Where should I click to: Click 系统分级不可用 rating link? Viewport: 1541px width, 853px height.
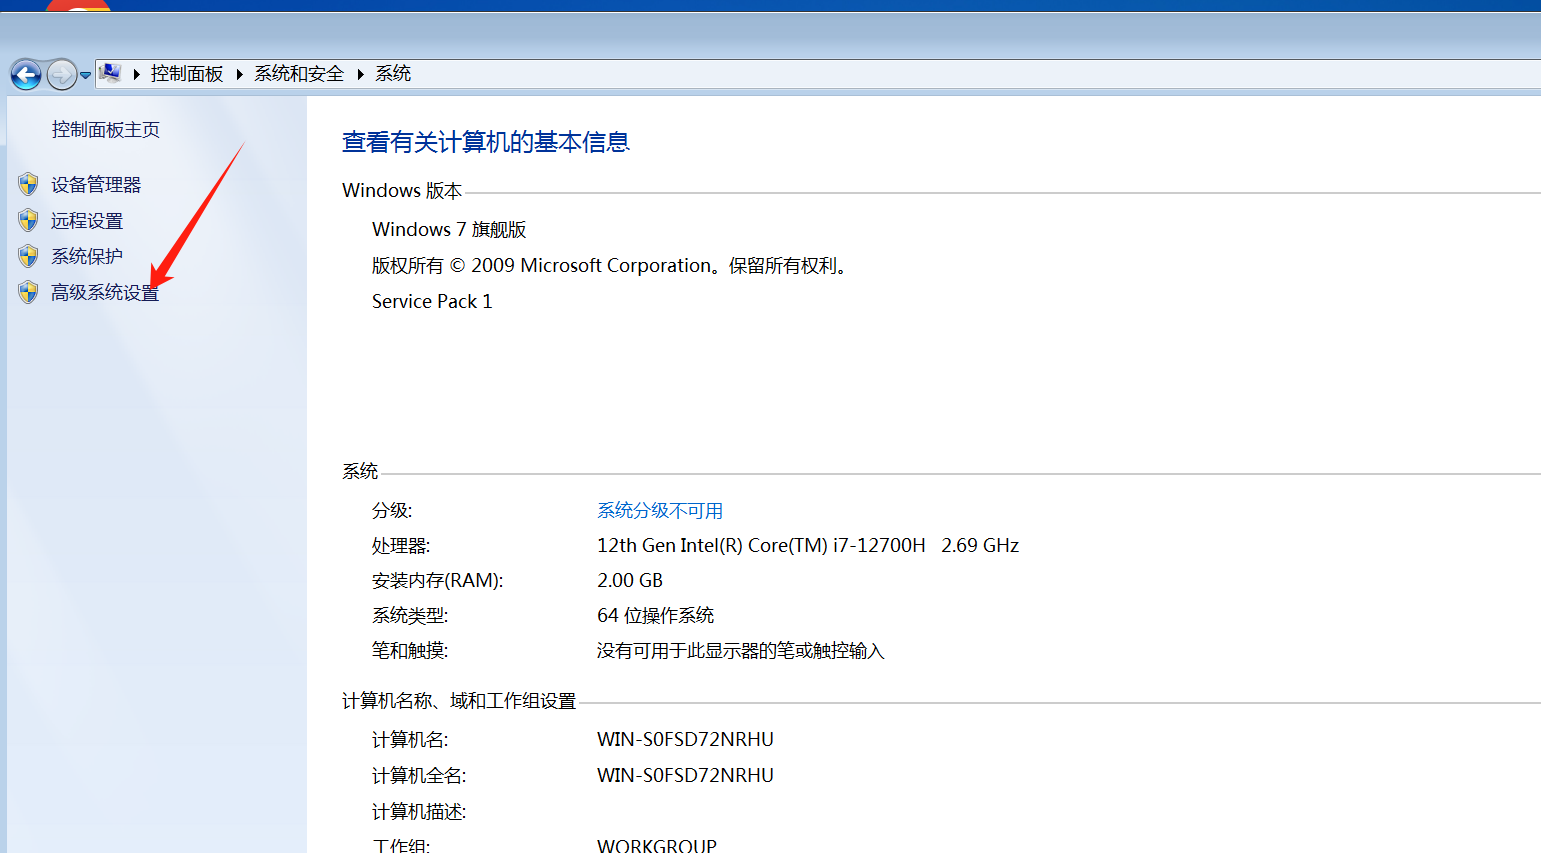660,511
